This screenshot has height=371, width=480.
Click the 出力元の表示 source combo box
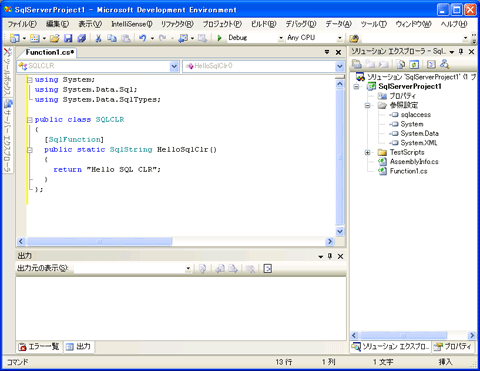[133, 268]
